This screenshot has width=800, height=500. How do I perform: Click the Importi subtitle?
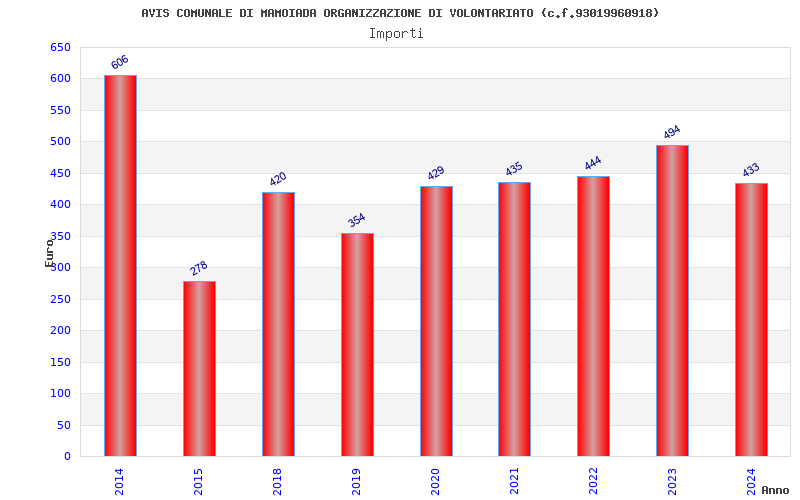pos(396,34)
